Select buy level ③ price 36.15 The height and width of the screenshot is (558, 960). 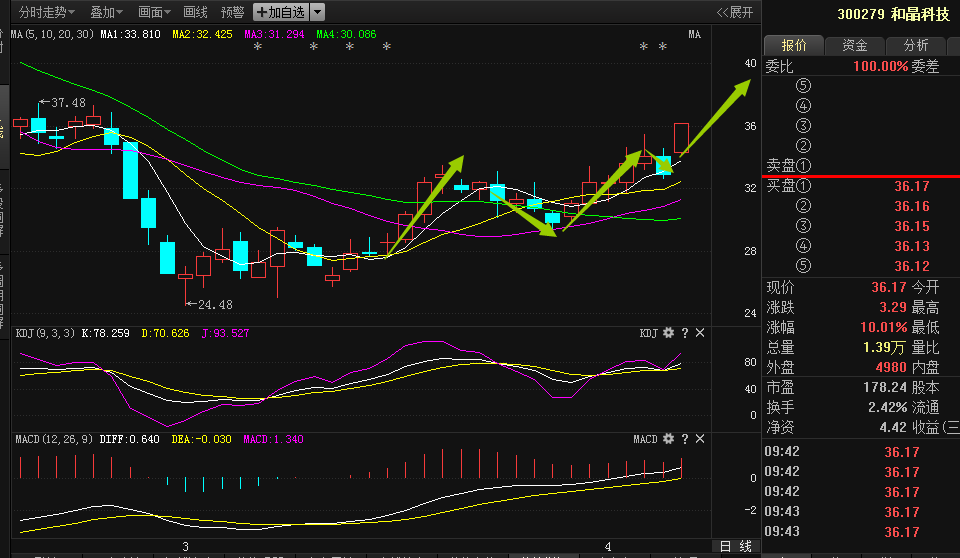912,226
